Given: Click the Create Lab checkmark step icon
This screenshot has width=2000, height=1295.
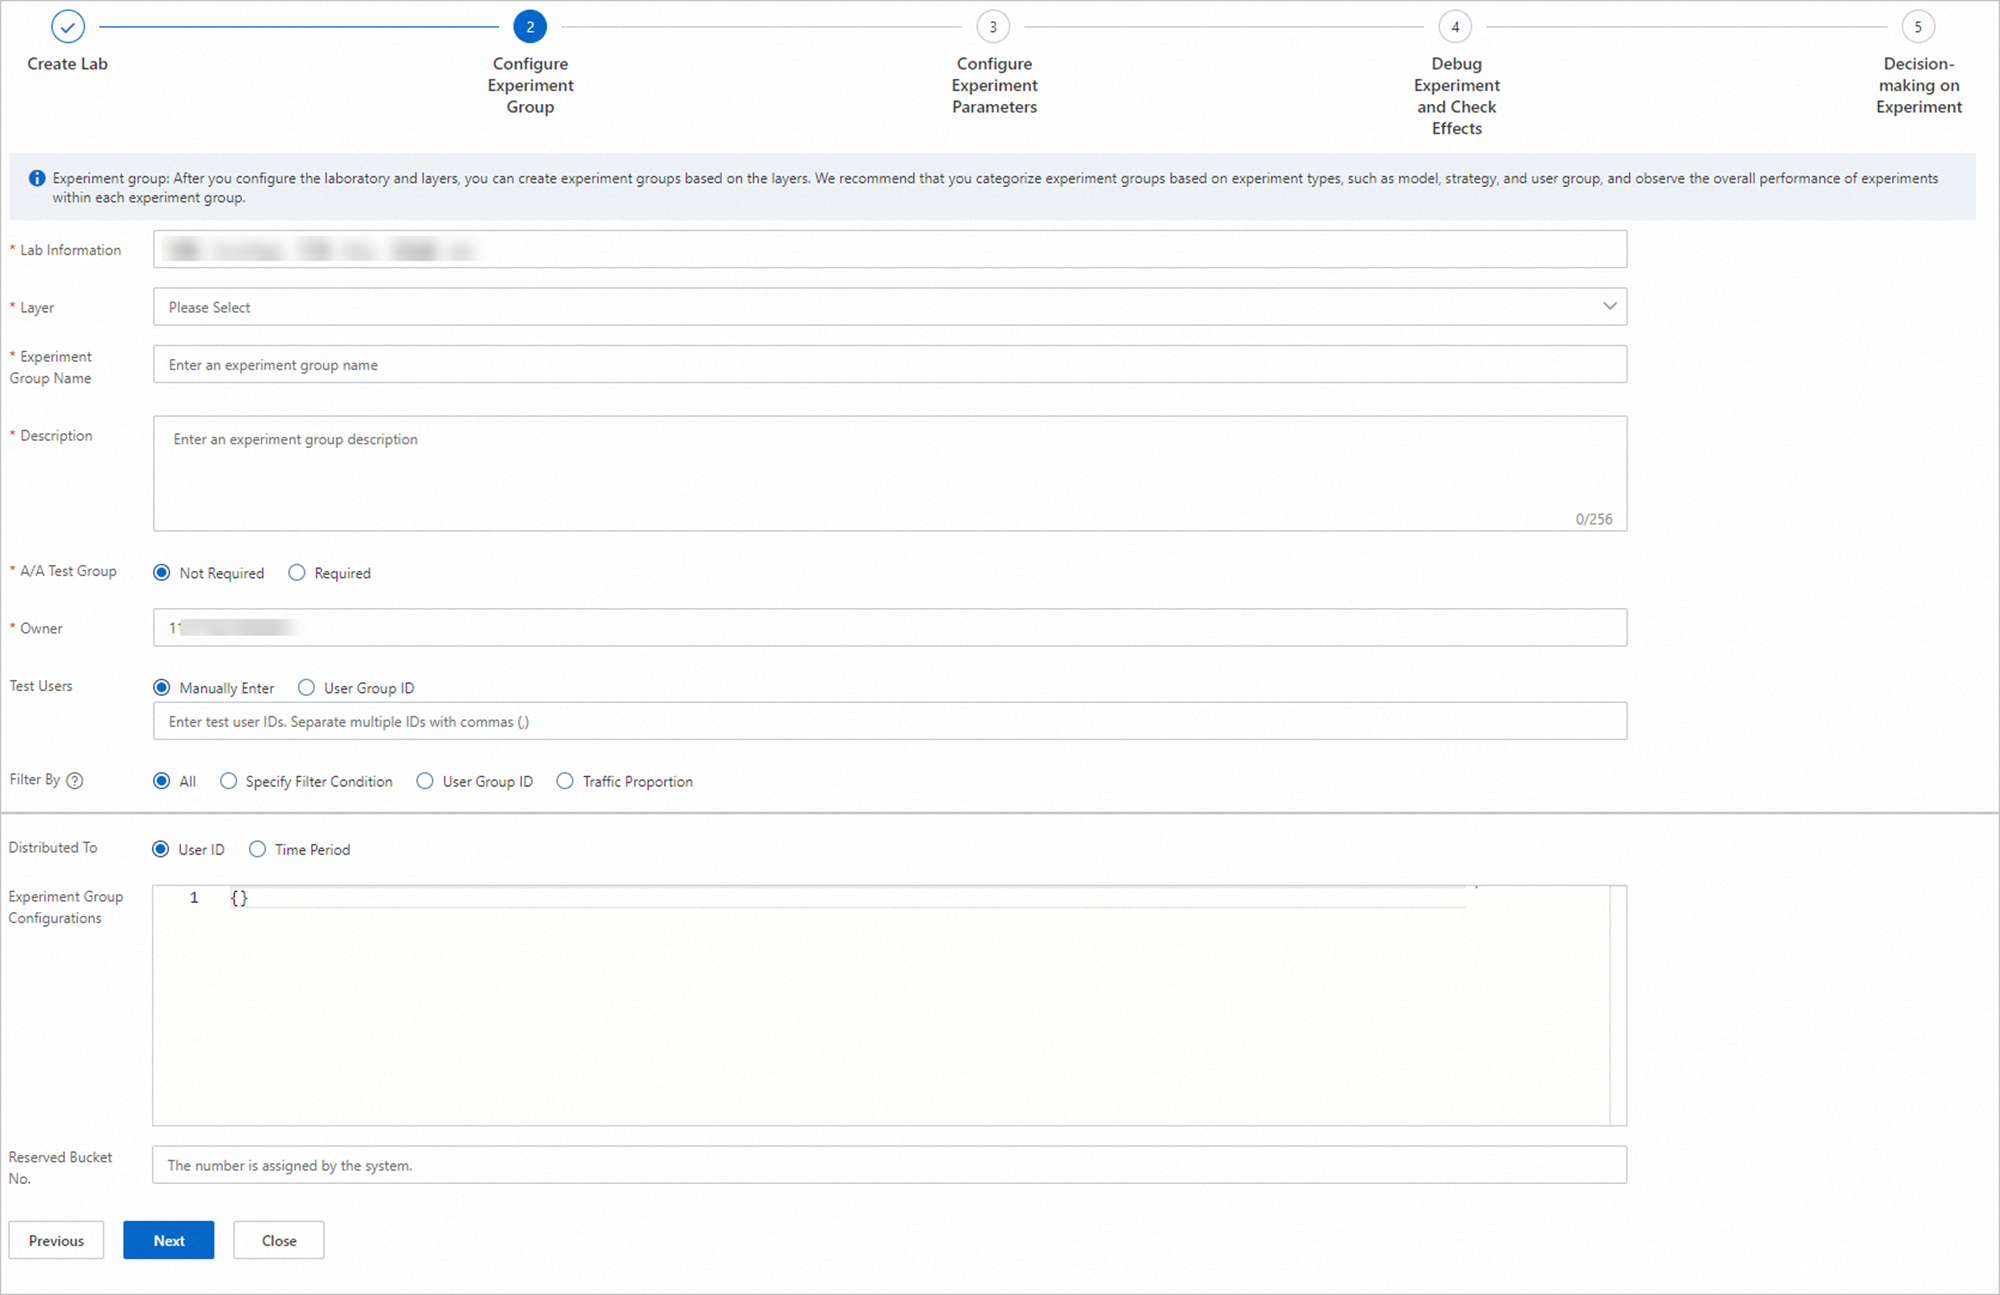Looking at the screenshot, I should pyautogui.click(x=67, y=27).
